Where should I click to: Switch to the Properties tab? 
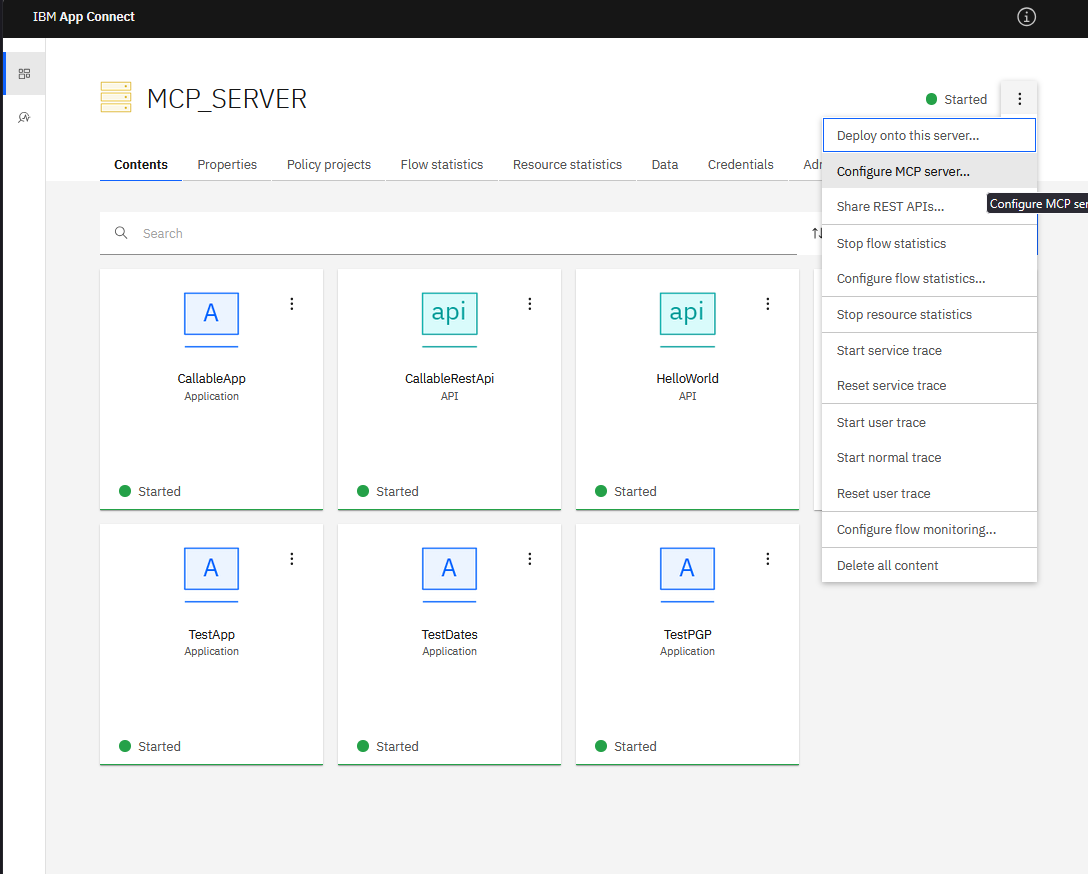(227, 164)
